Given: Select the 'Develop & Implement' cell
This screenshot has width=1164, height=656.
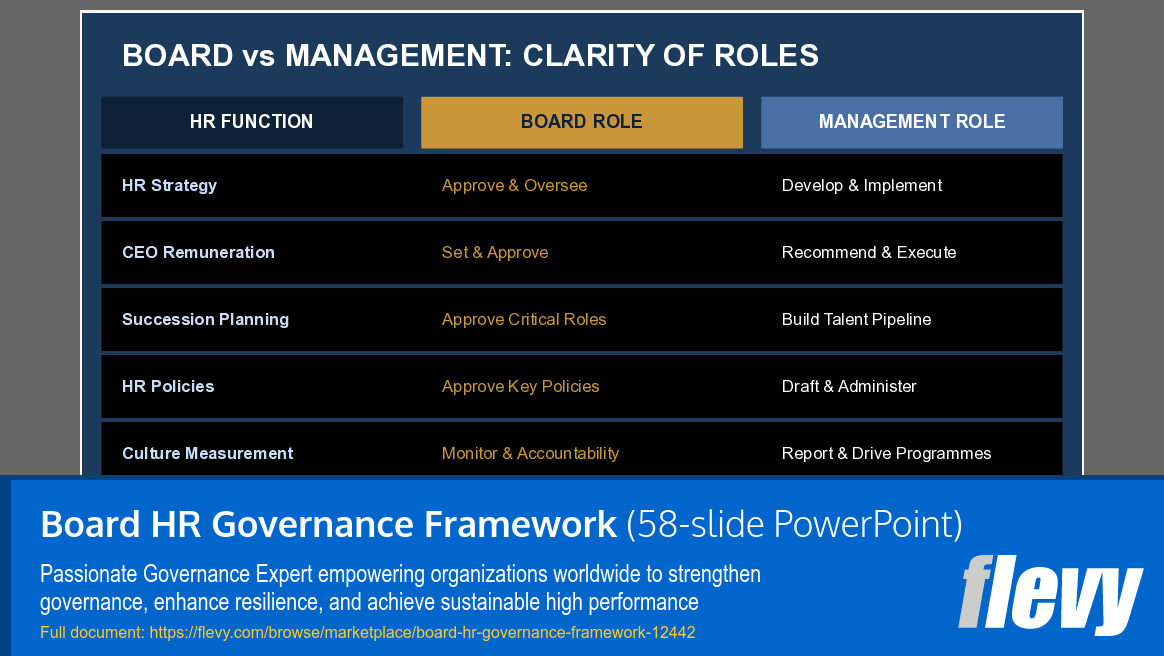Looking at the screenshot, I should pyautogui.click(x=861, y=186).
